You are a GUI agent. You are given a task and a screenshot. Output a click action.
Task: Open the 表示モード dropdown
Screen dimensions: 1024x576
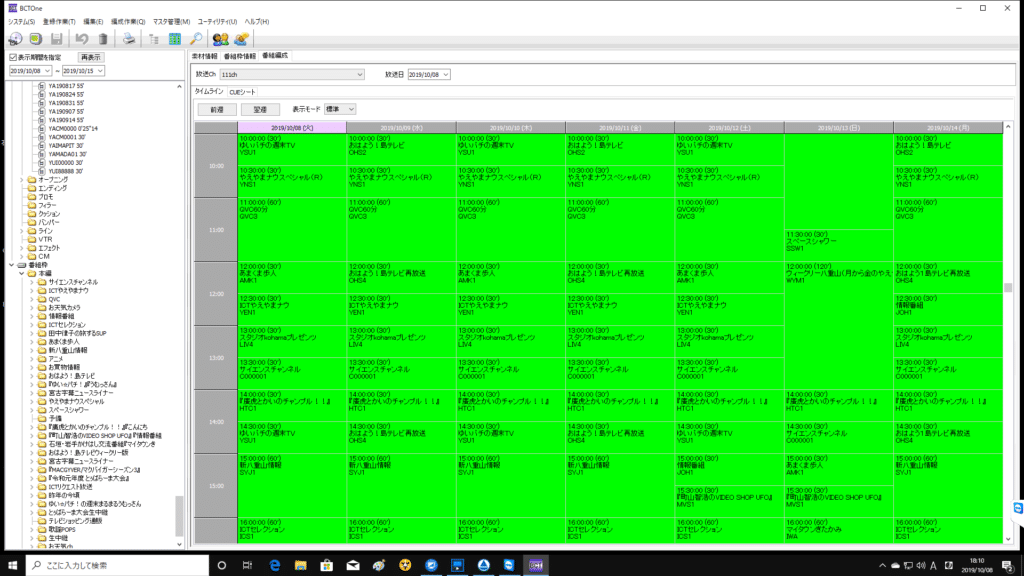351,109
